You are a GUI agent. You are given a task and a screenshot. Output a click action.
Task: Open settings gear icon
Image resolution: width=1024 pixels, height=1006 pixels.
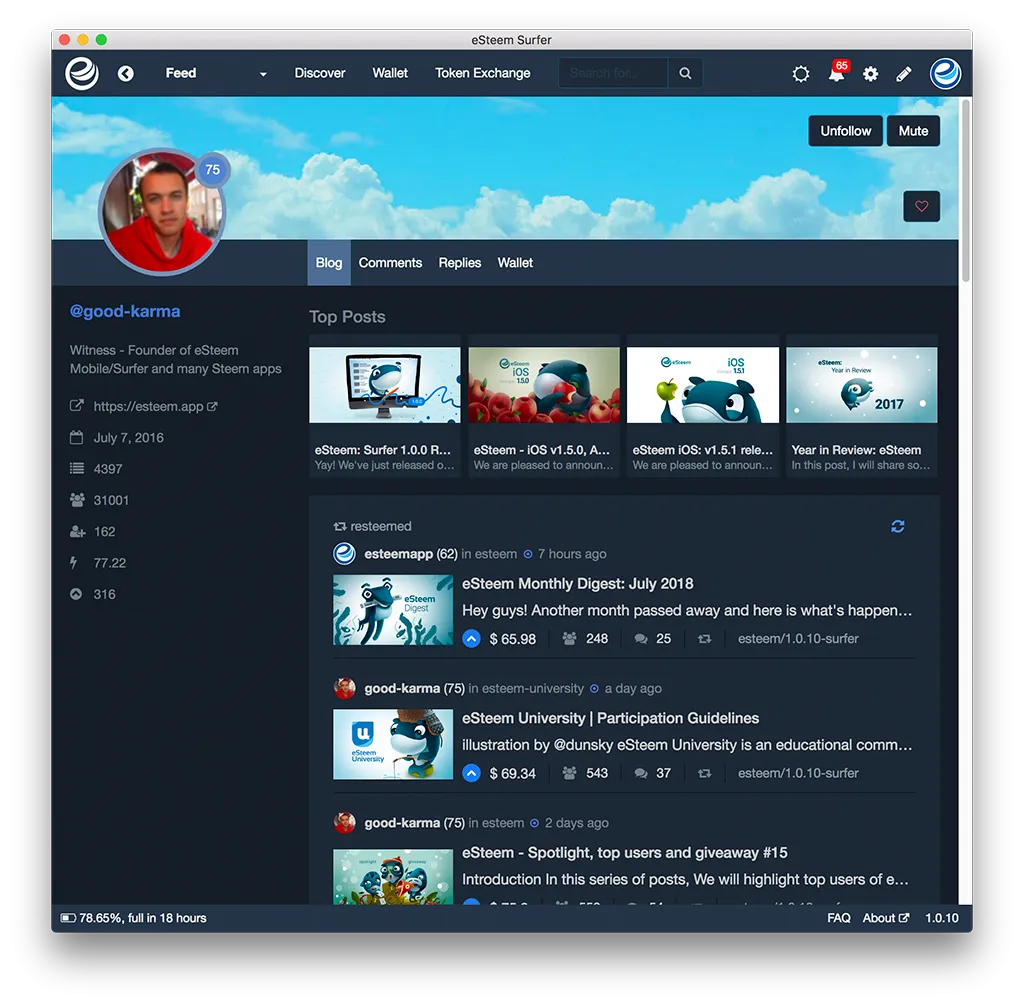tap(871, 74)
